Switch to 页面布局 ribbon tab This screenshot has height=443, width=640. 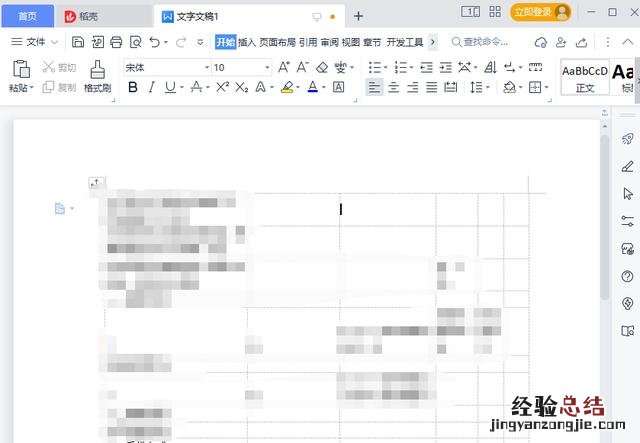pos(277,42)
